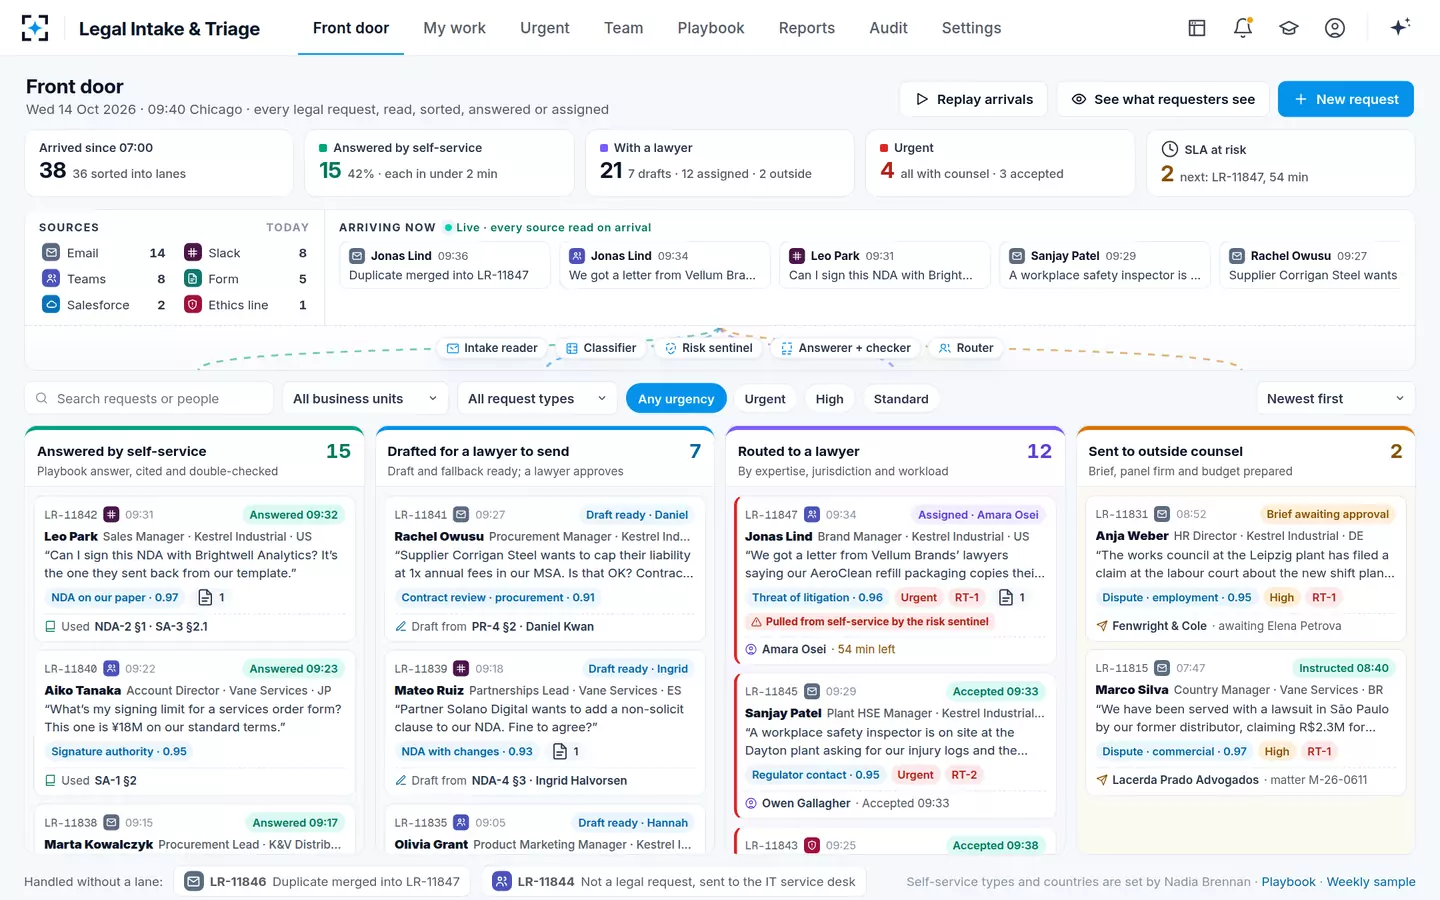The height and width of the screenshot is (900, 1440).
Task: Filter requests by High urgency chip
Action: (x=829, y=399)
